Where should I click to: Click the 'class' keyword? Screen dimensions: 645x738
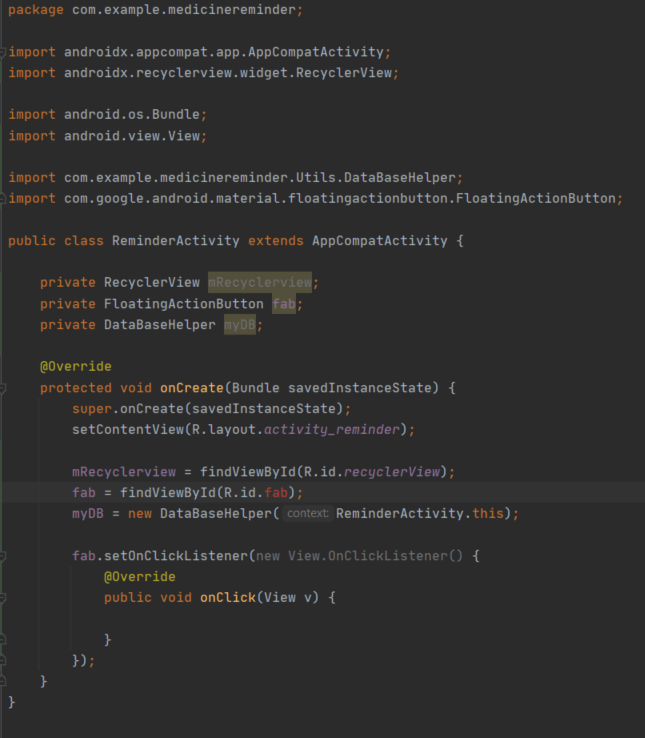pos(84,241)
